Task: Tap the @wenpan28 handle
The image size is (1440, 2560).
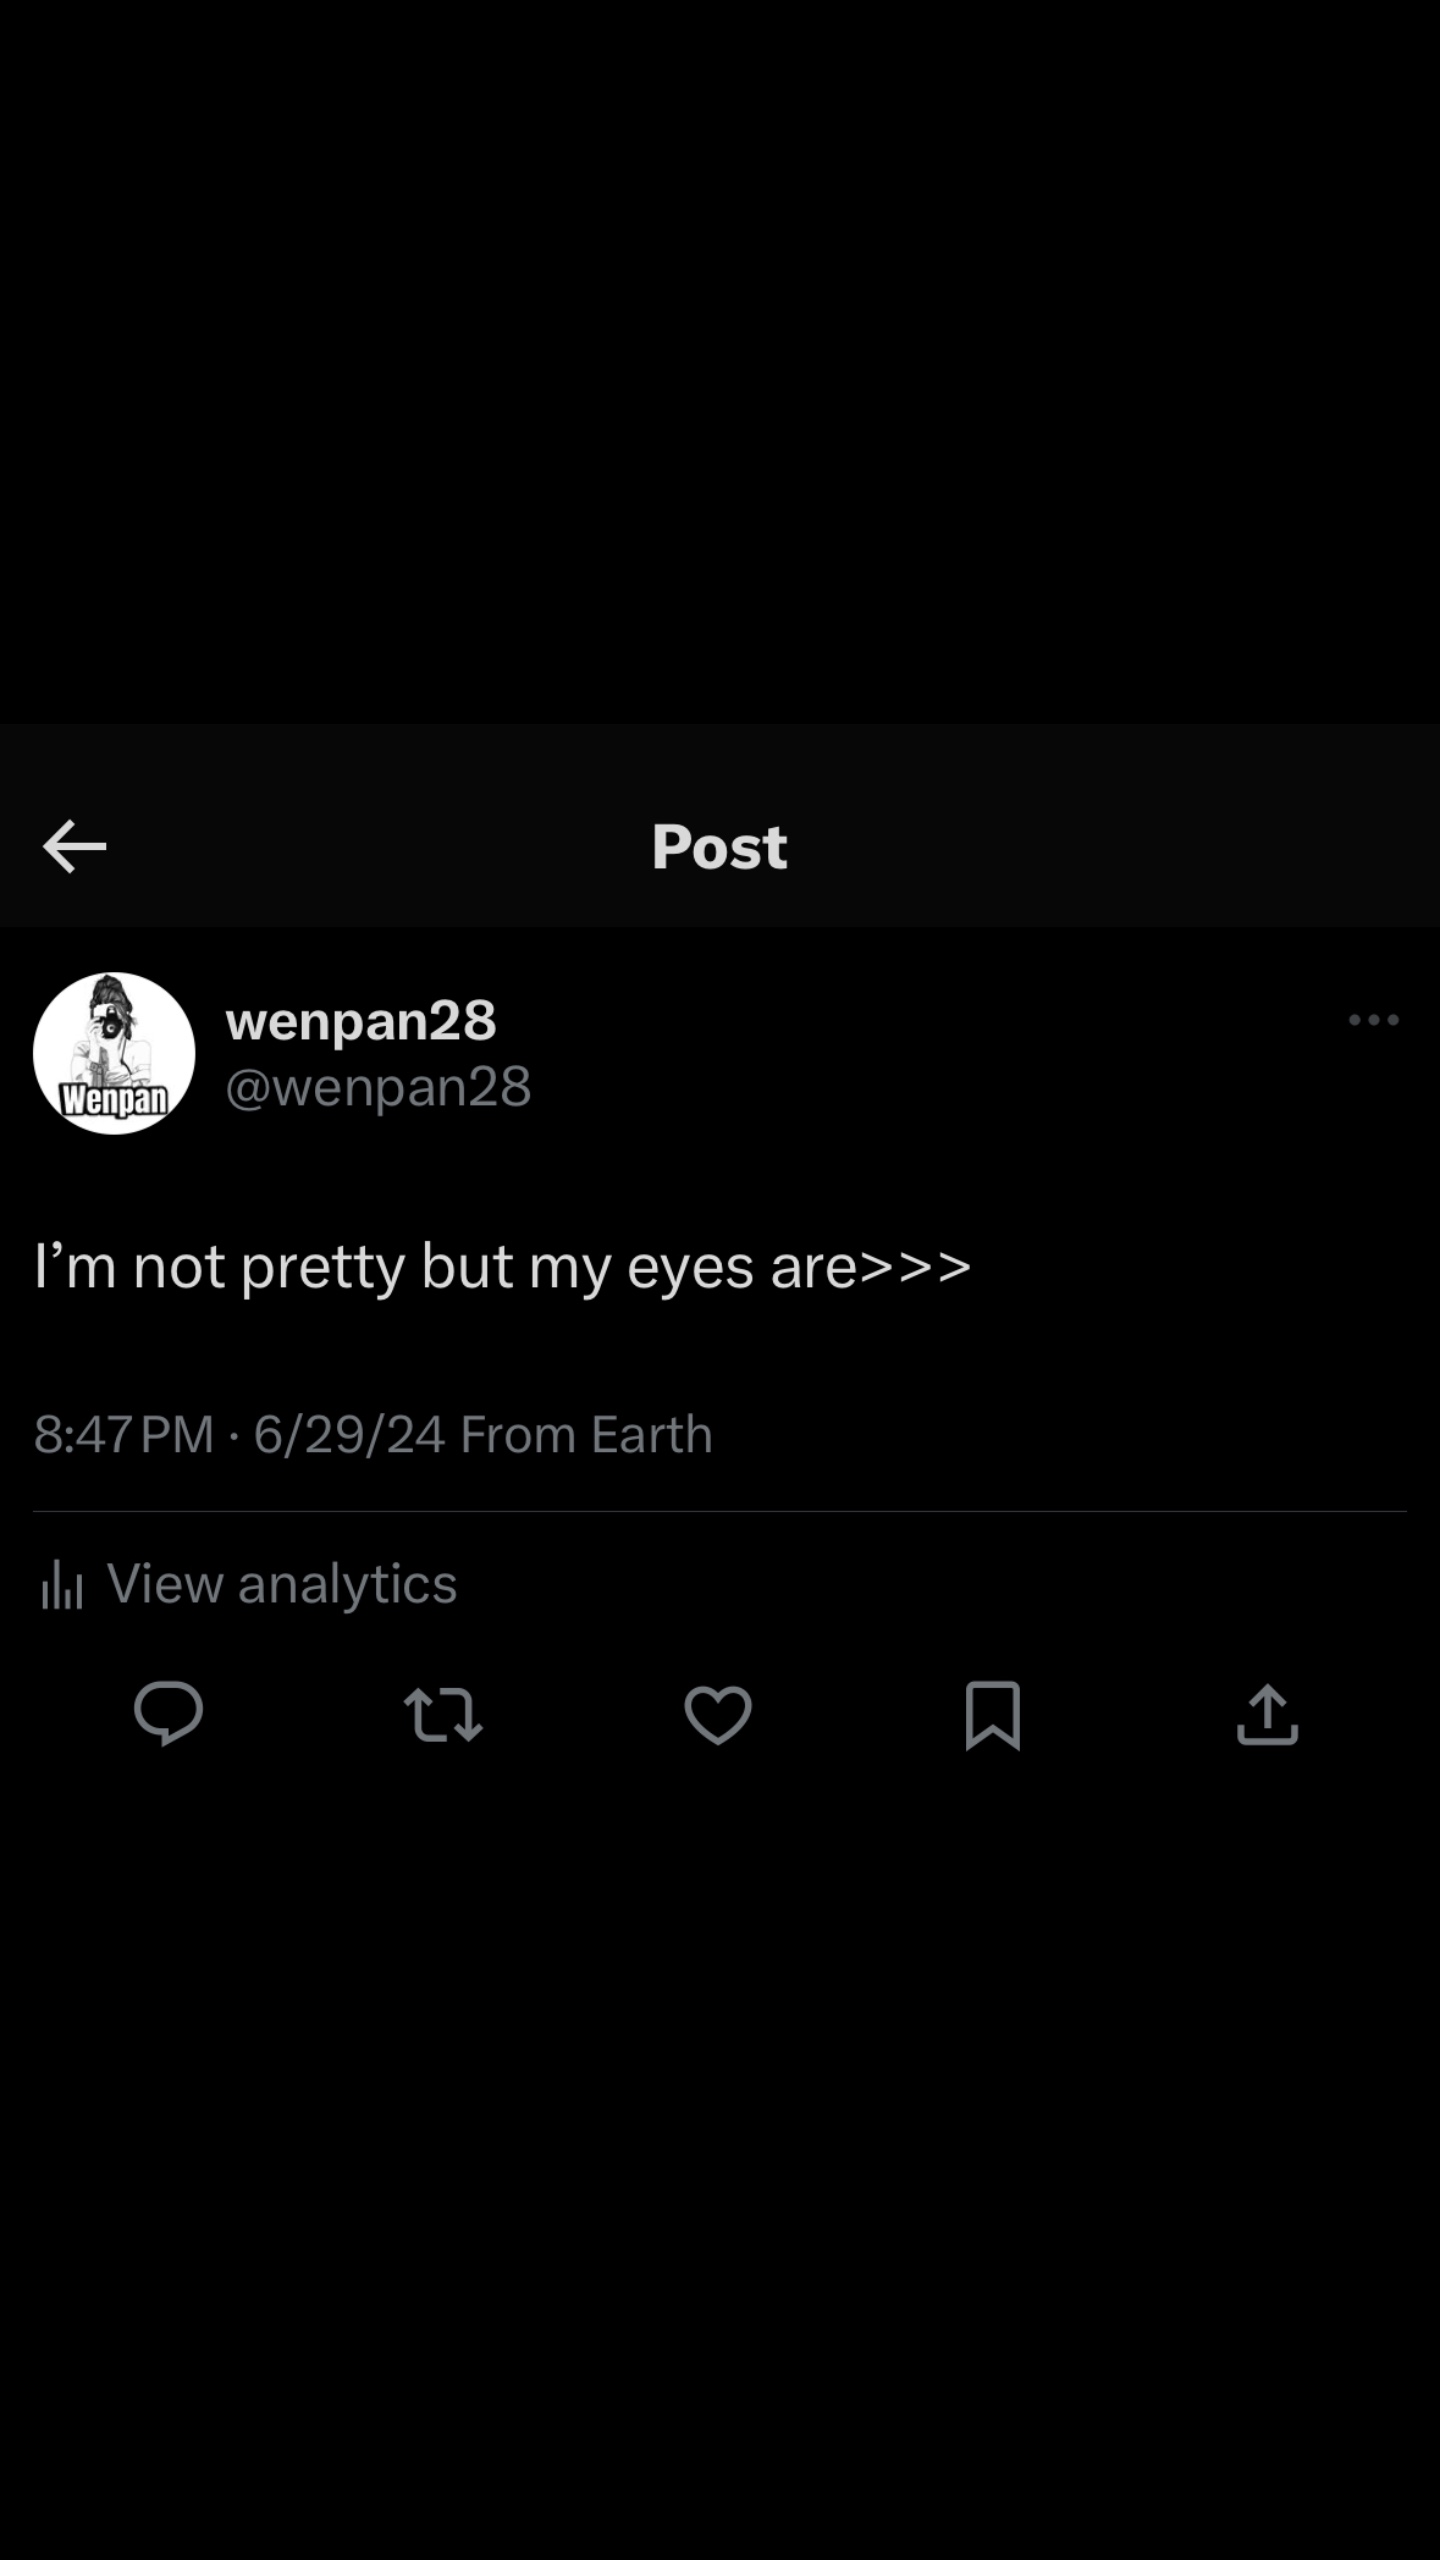Action: tap(378, 1087)
